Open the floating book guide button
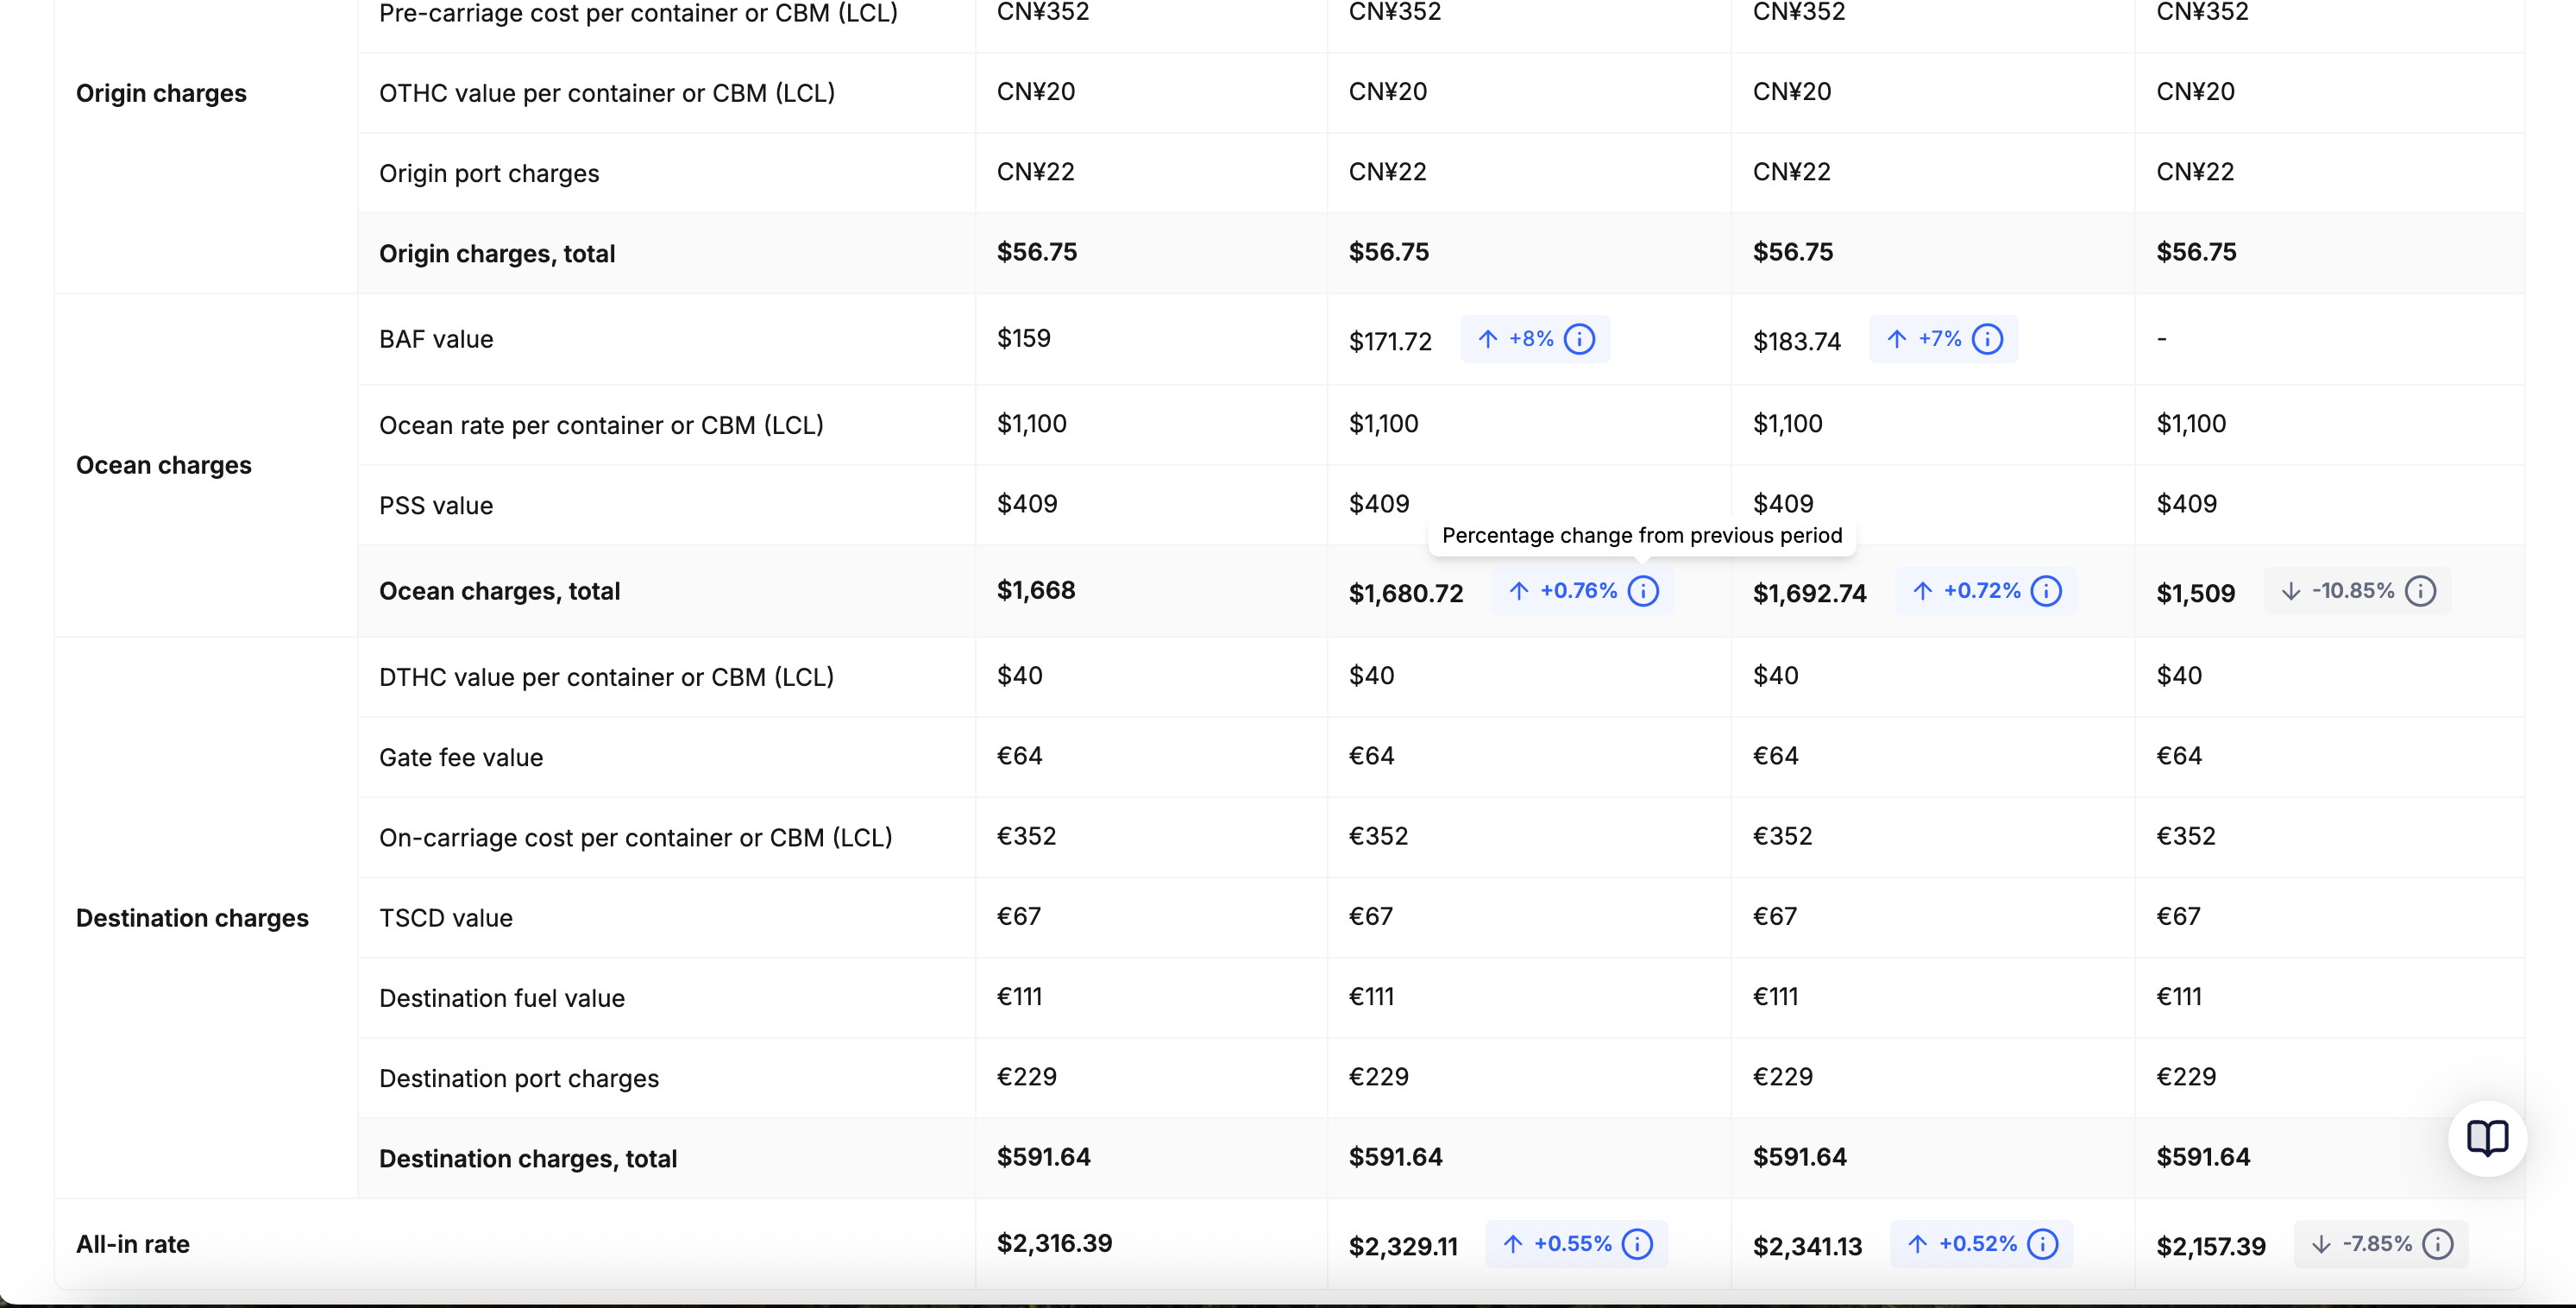The height and width of the screenshot is (1308, 2576). 2487,1138
